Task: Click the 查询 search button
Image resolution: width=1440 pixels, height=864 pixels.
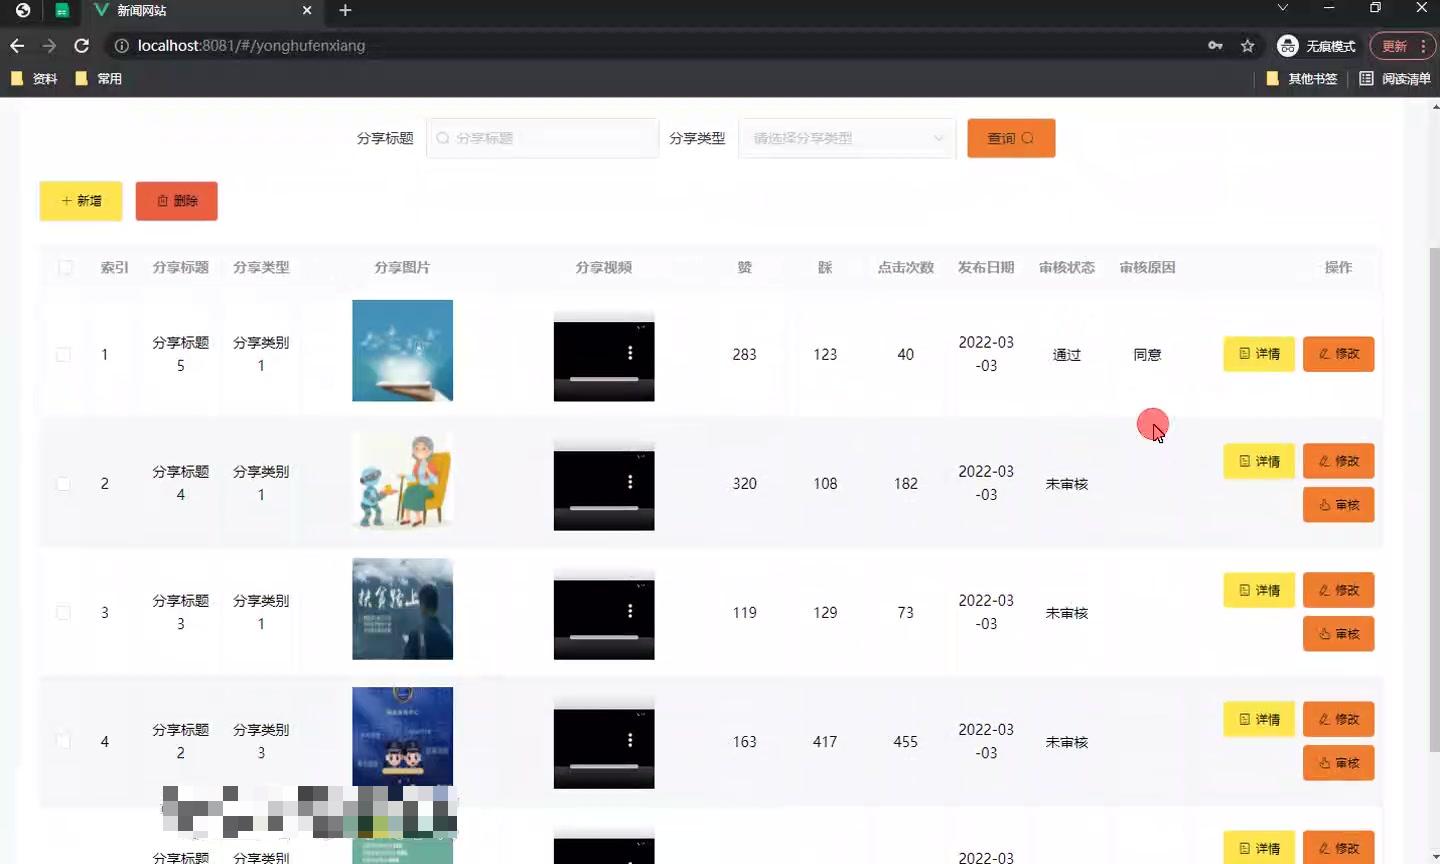Action: click(1011, 138)
